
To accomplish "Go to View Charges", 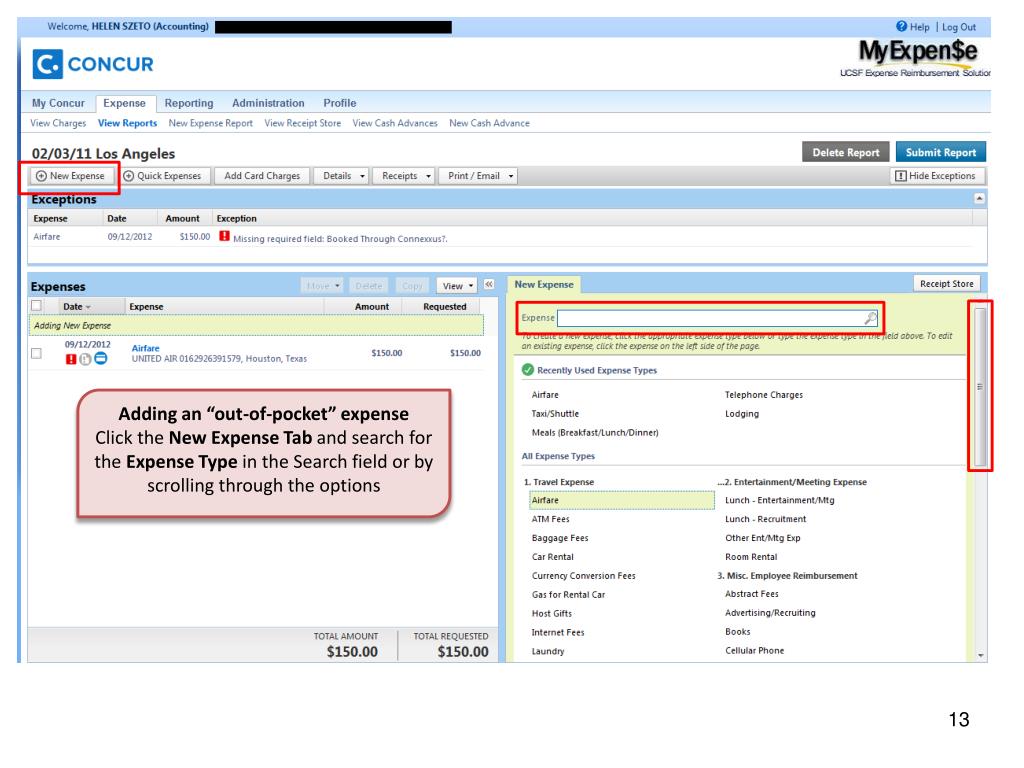I will [58, 123].
